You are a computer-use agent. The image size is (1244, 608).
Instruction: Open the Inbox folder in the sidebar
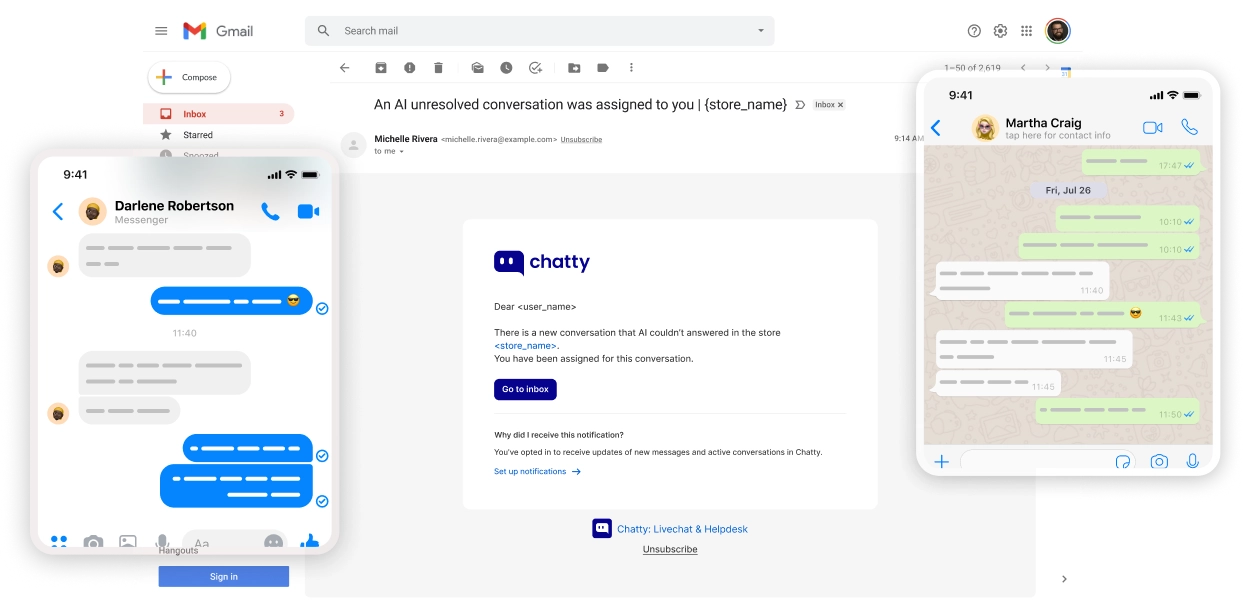click(194, 113)
